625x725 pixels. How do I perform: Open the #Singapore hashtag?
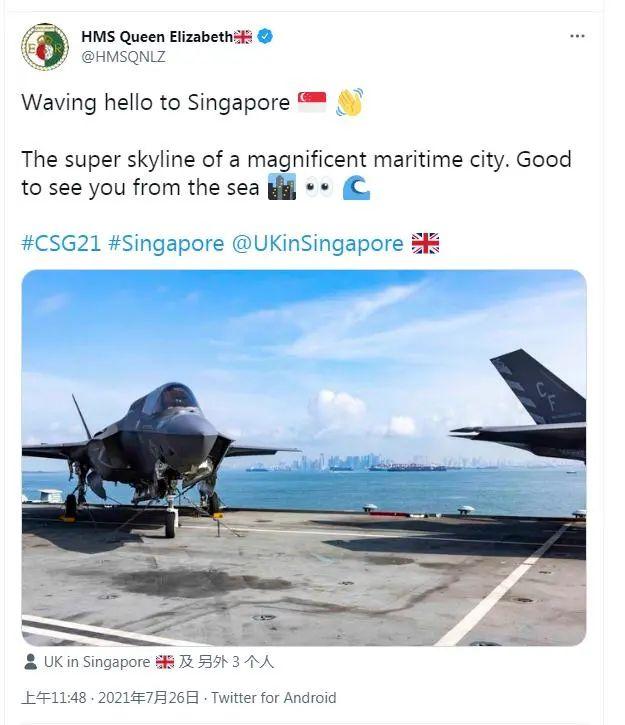[x=166, y=243]
